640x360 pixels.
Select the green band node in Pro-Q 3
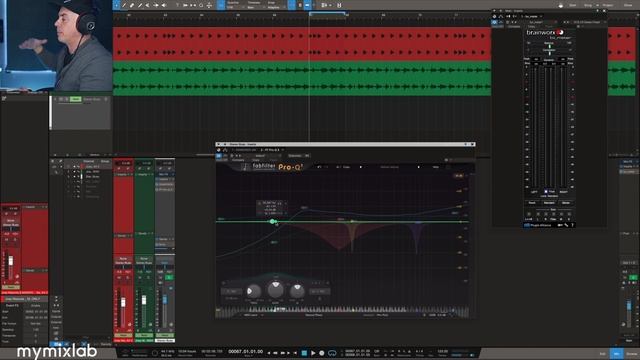click(x=272, y=221)
